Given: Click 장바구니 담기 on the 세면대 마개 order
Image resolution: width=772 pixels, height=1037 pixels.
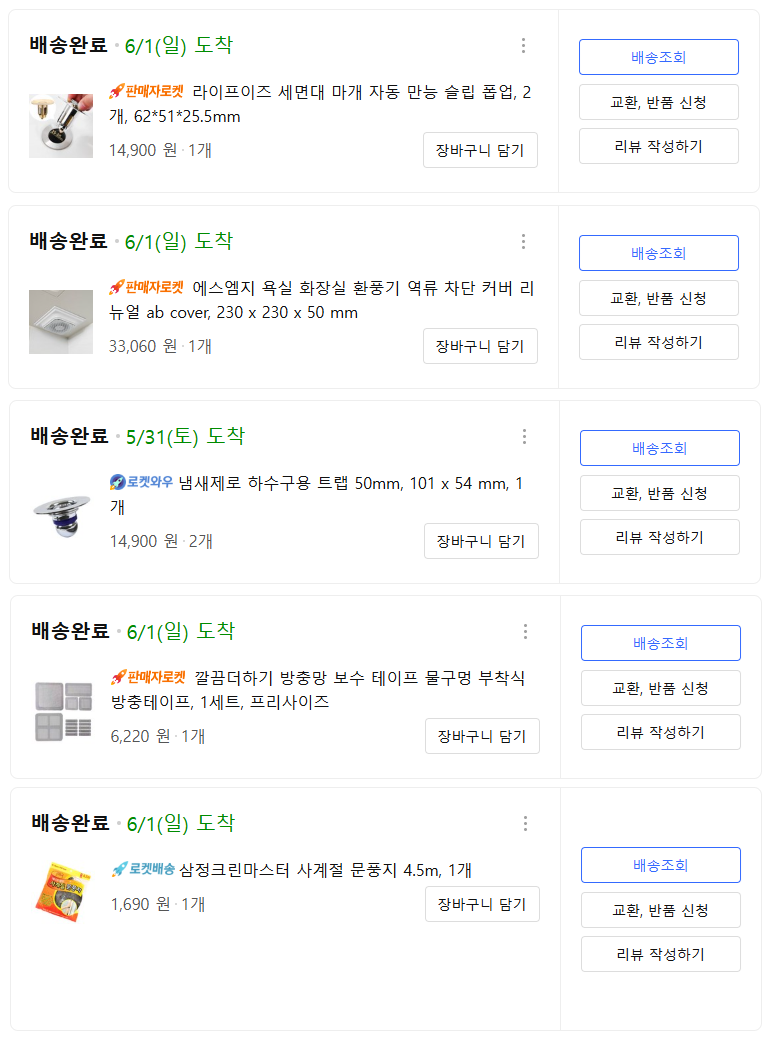Looking at the screenshot, I should click(480, 150).
